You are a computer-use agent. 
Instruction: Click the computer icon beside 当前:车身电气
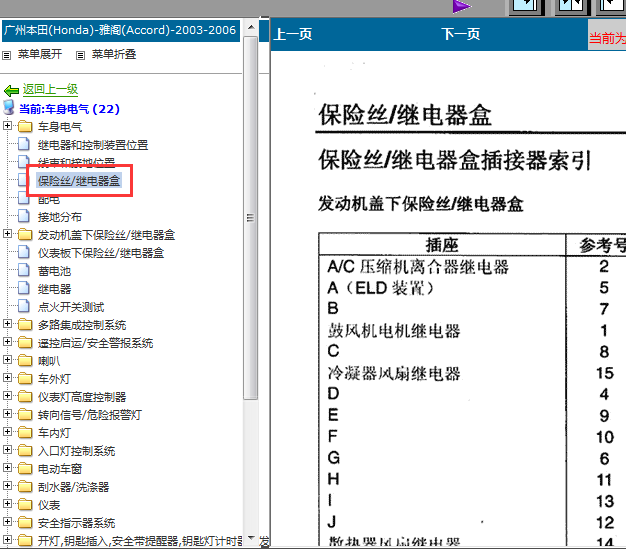pos(9,107)
